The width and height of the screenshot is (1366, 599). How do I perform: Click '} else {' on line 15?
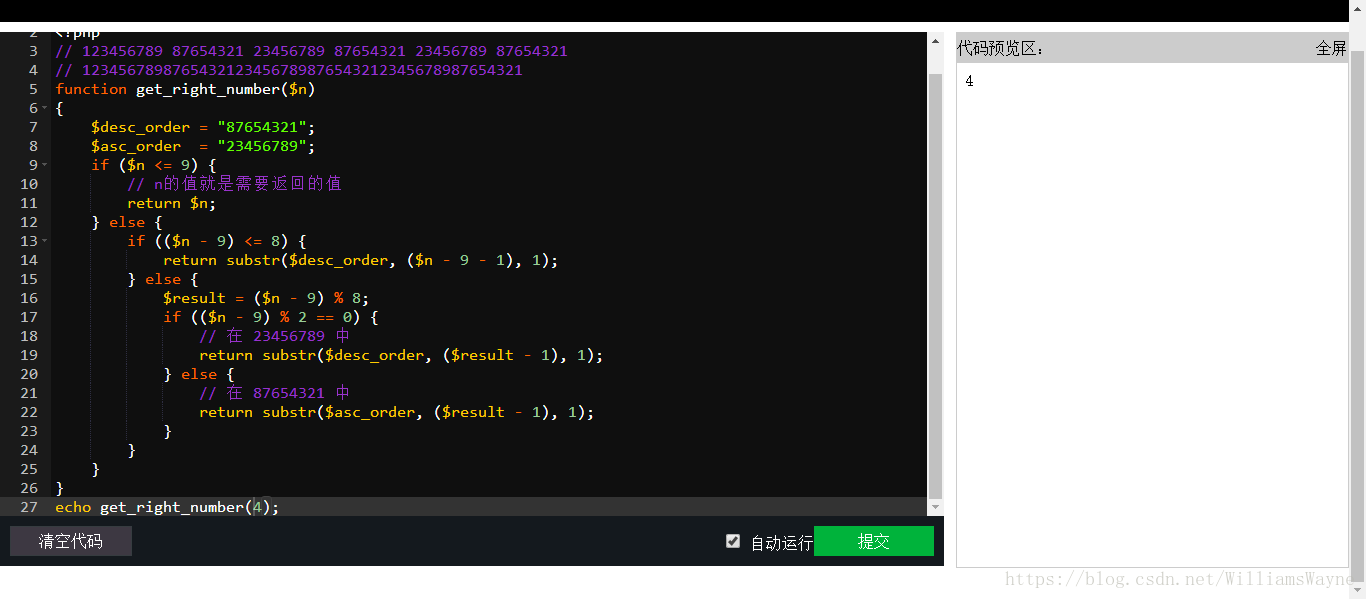163,279
